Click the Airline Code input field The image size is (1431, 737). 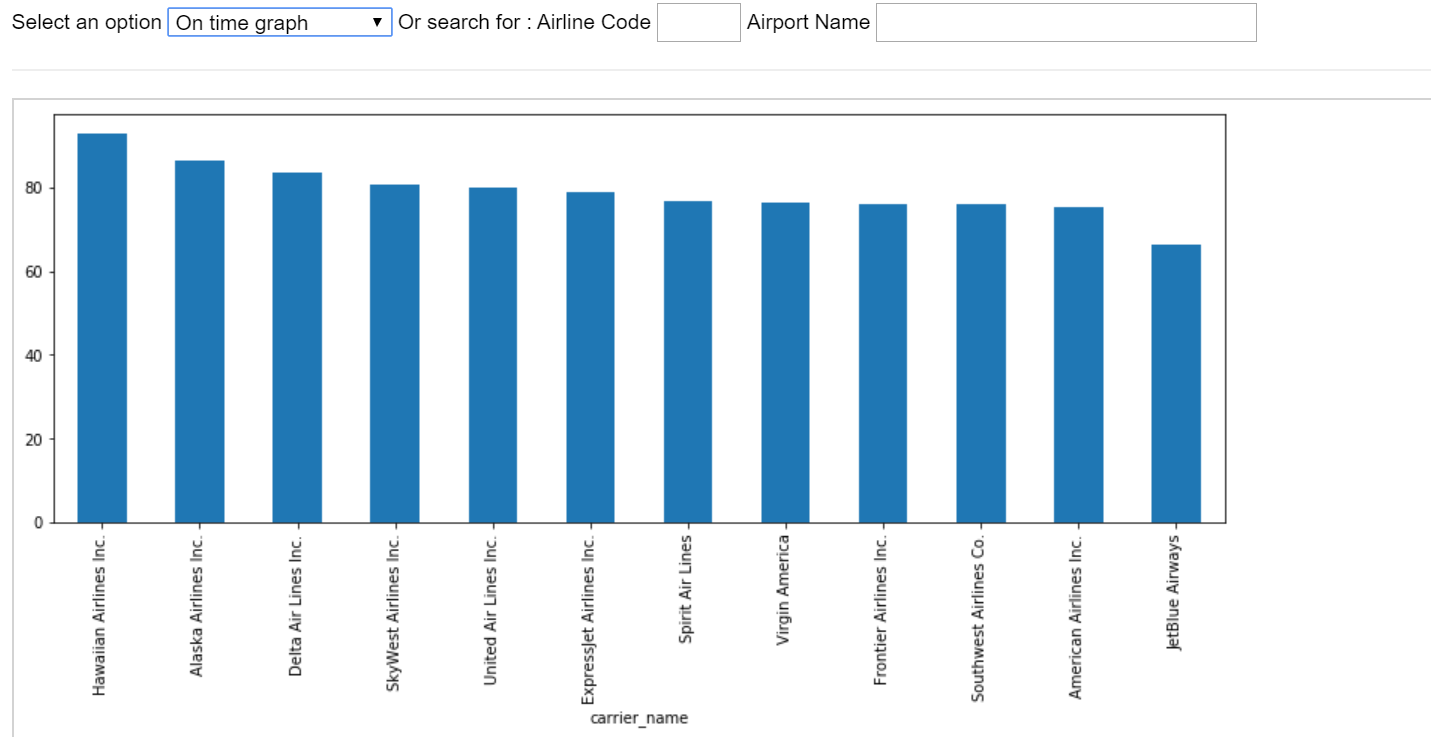[698, 22]
